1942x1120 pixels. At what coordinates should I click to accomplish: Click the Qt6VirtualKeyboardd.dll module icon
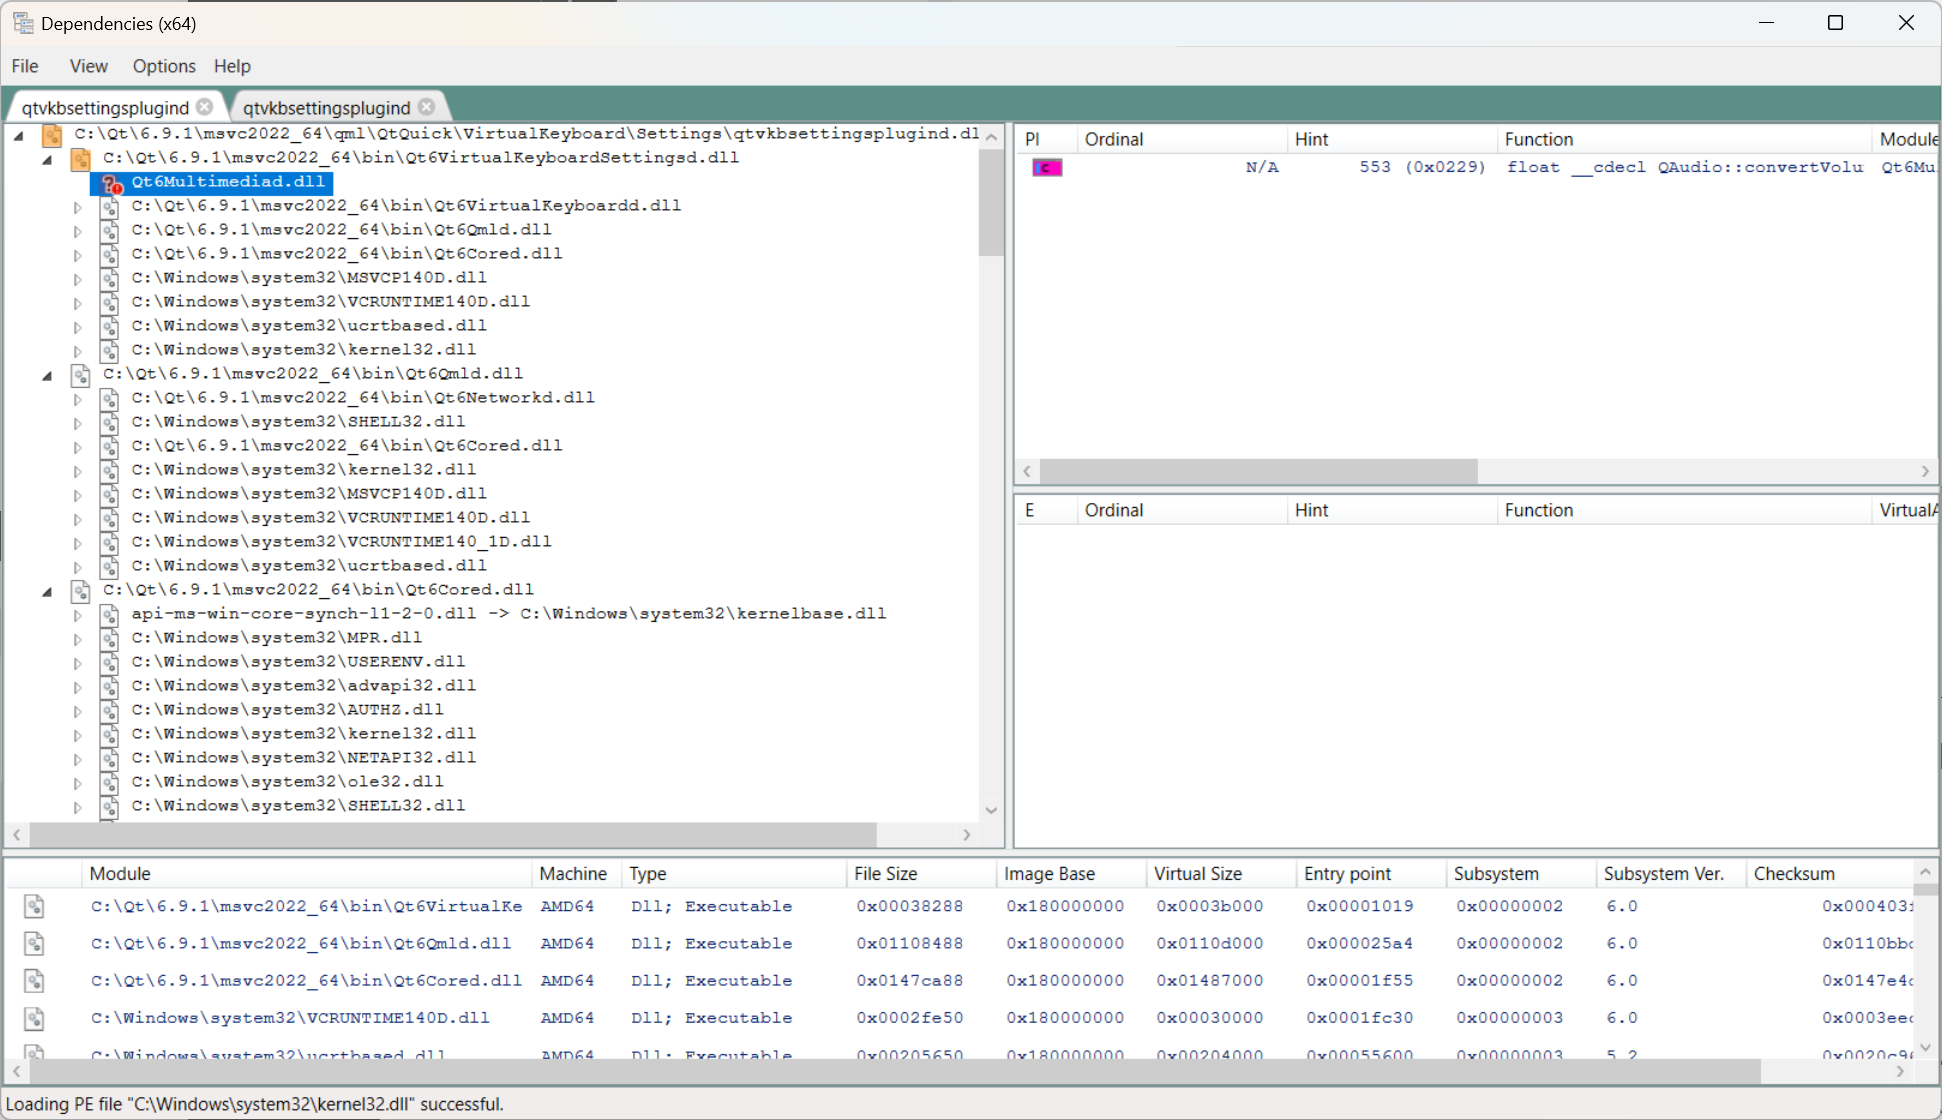pos(110,207)
